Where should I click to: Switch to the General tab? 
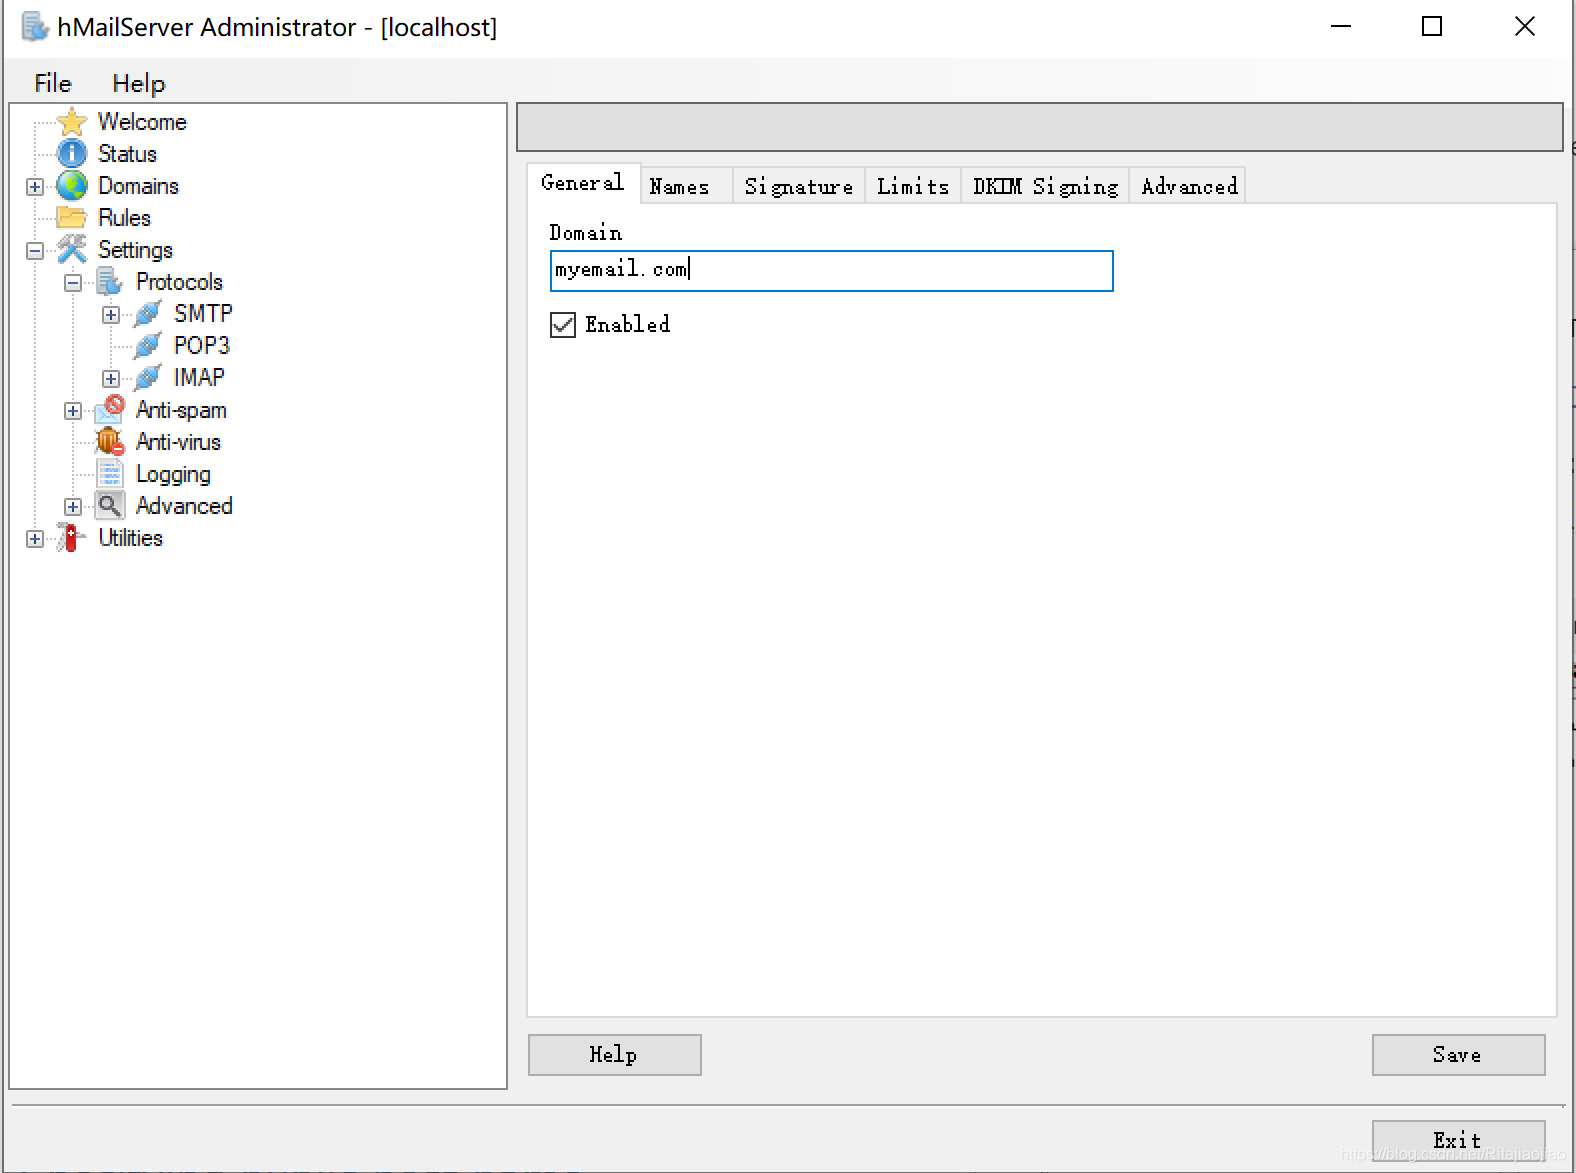(583, 183)
